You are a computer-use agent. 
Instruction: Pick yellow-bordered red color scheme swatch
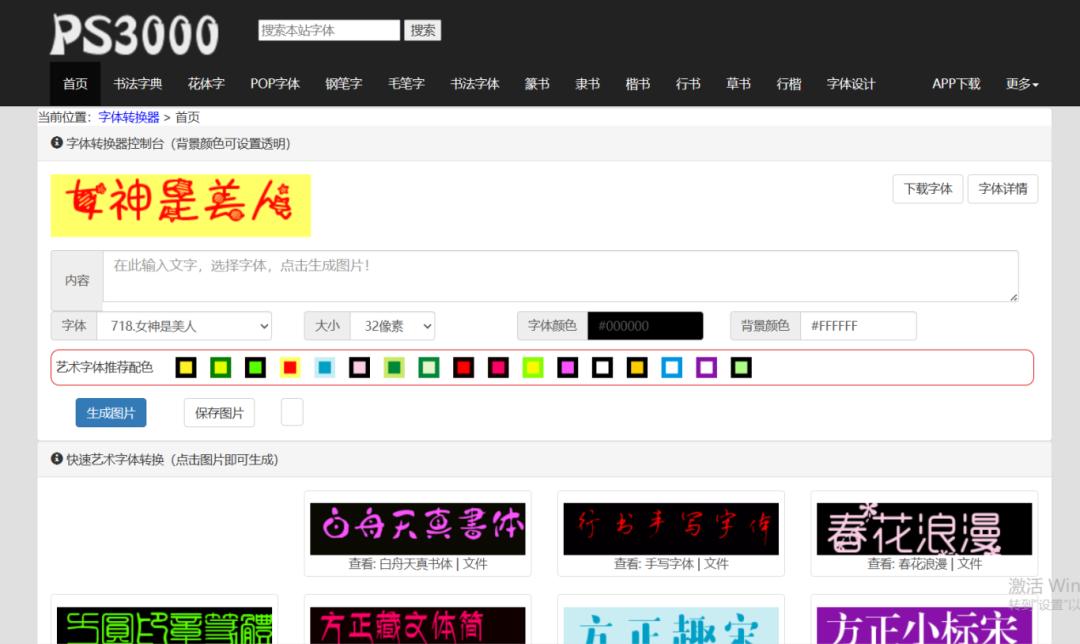(290, 368)
